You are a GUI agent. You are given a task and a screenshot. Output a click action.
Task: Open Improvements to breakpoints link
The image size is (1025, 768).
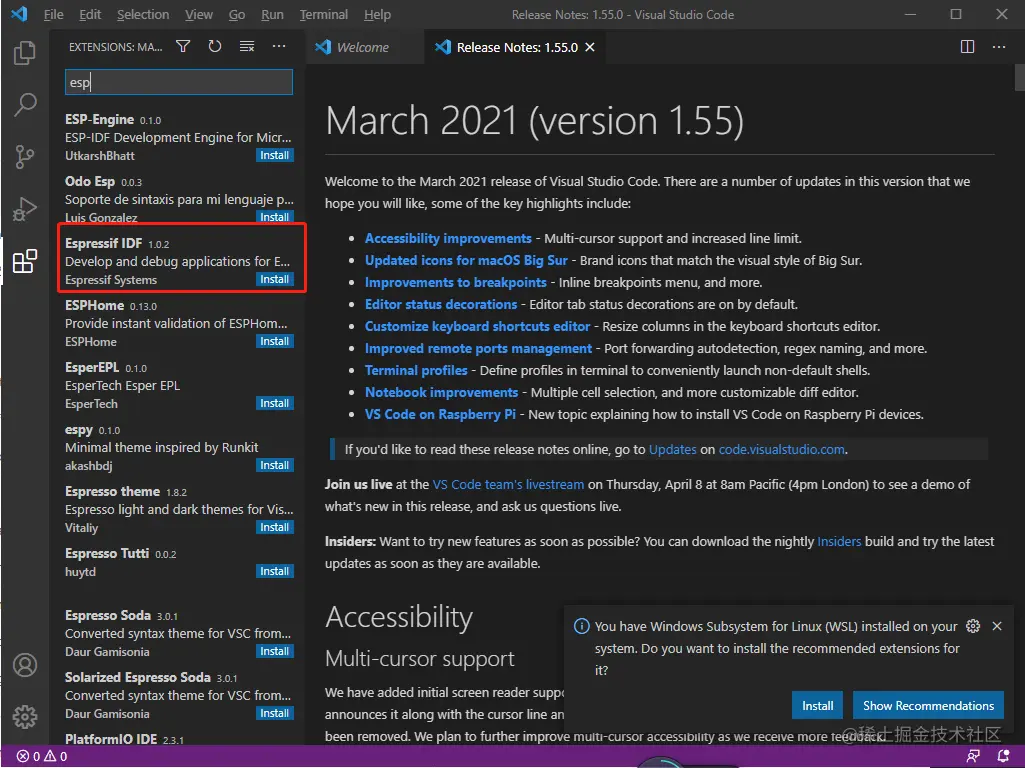[x=456, y=282]
